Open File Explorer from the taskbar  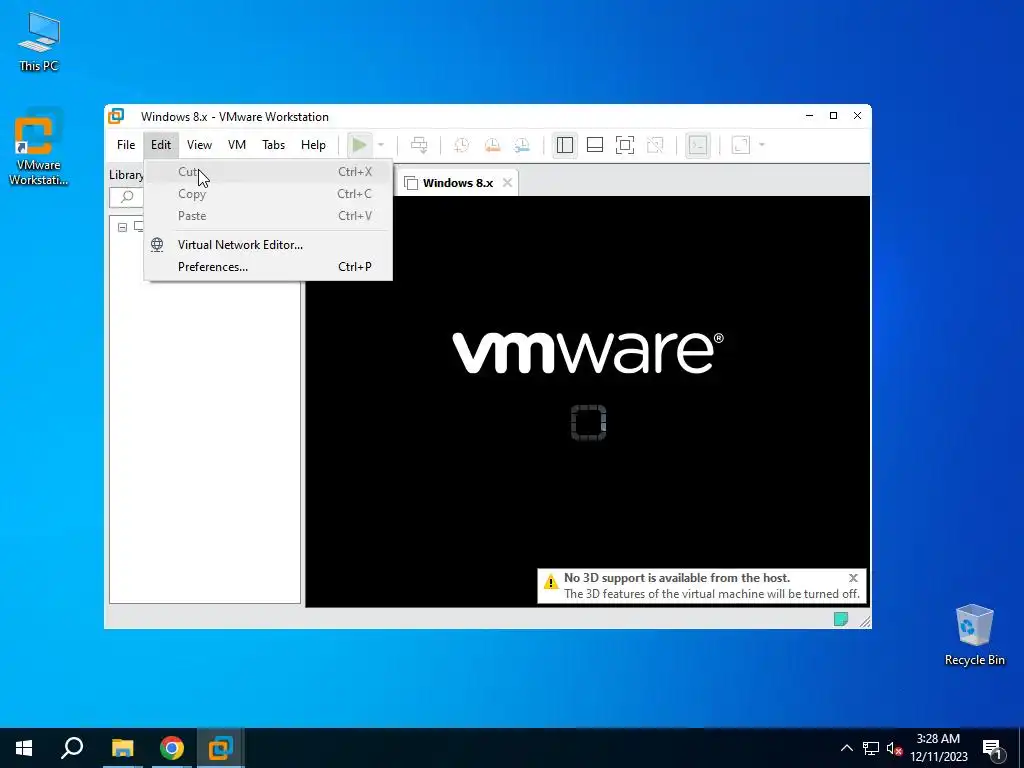(x=122, y=748)
